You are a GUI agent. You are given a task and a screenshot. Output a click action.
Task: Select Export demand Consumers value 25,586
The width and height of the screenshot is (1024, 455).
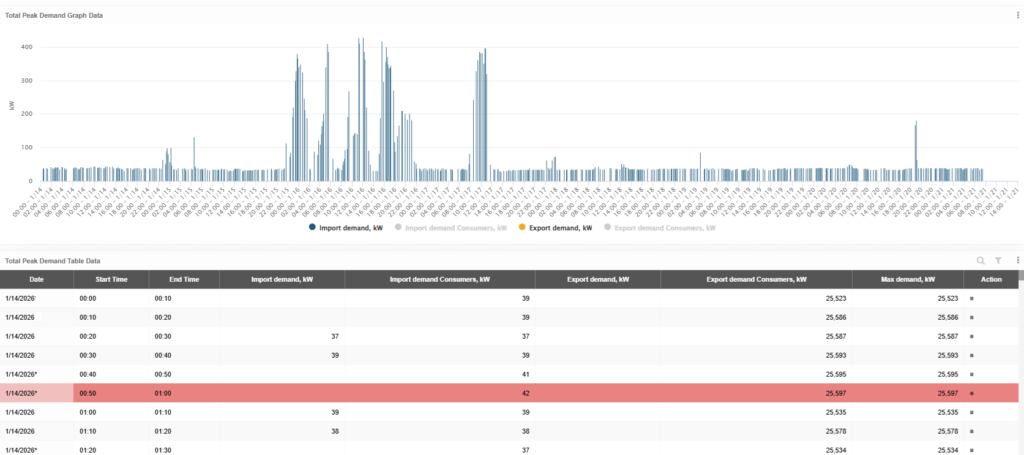point(837,317)
